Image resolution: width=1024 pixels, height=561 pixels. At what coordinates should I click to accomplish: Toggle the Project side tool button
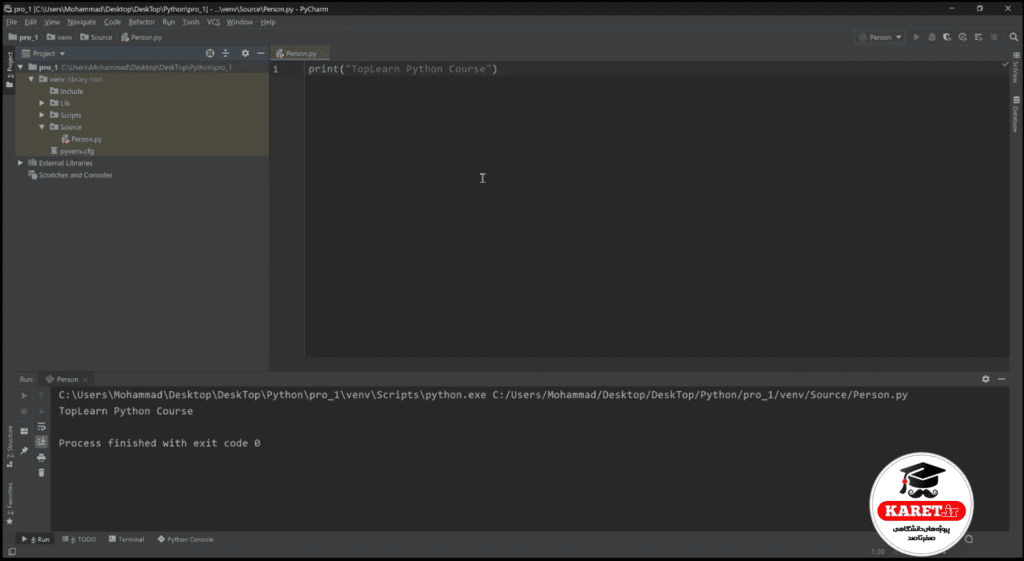pos(9,69)
